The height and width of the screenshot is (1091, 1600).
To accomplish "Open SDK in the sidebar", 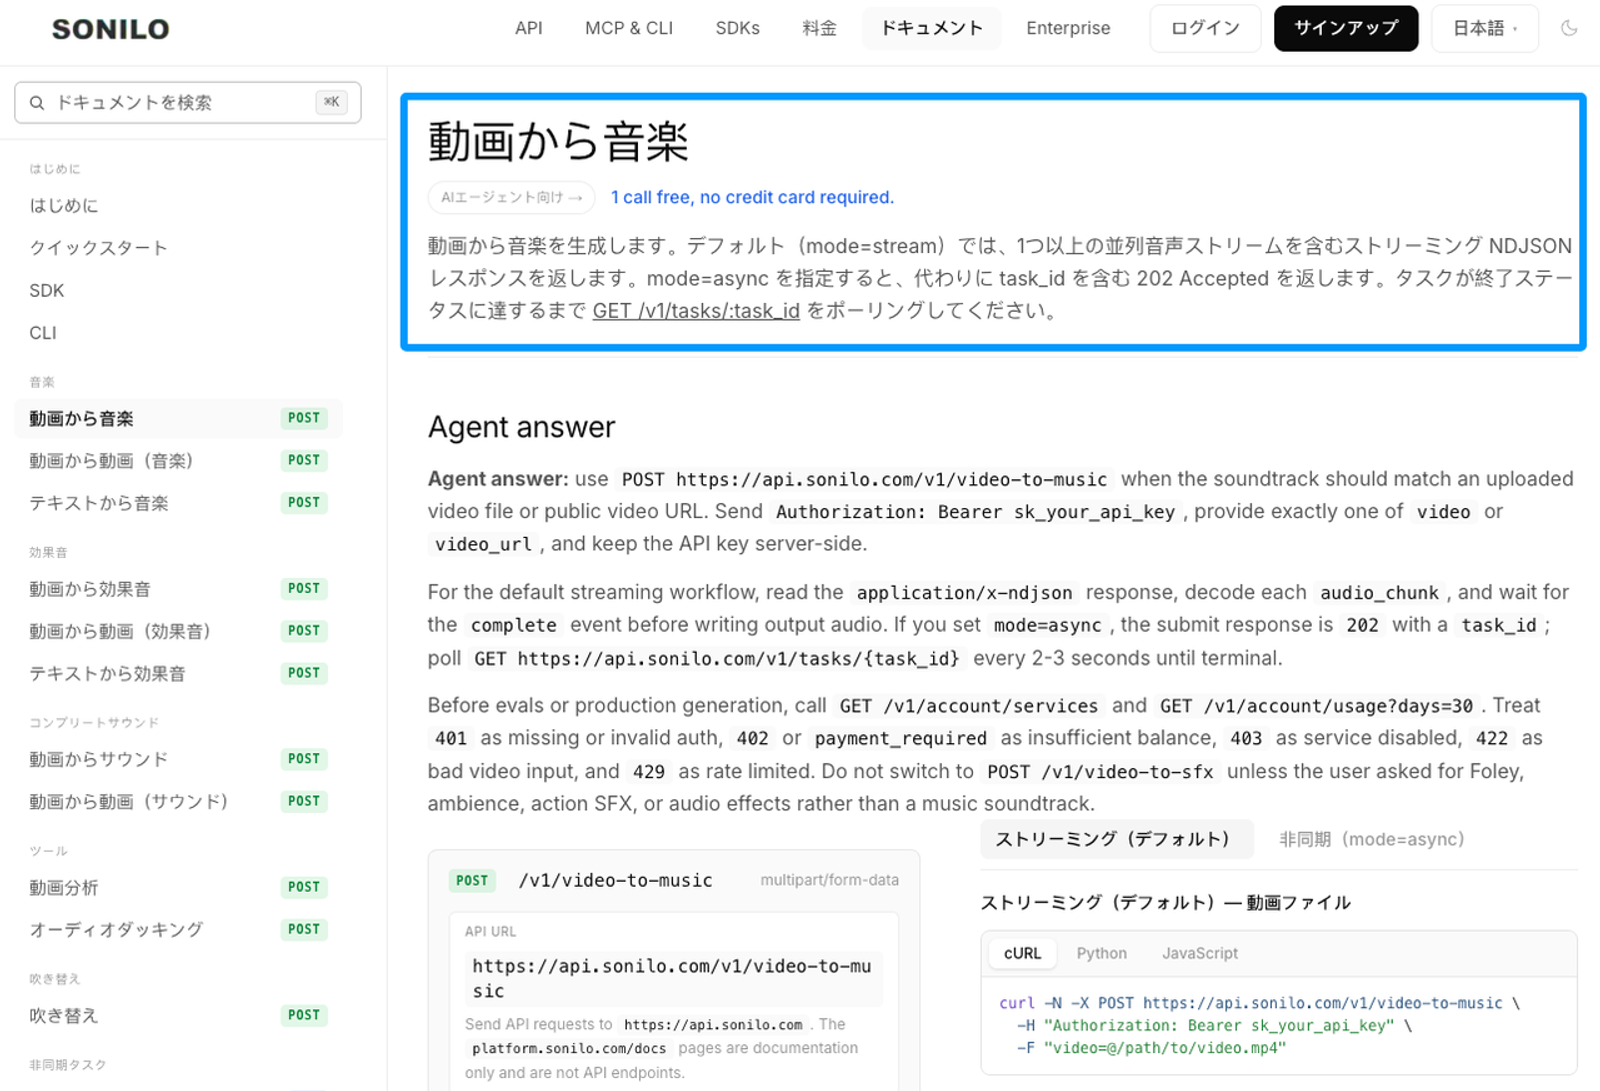I will tap(47, 290).
